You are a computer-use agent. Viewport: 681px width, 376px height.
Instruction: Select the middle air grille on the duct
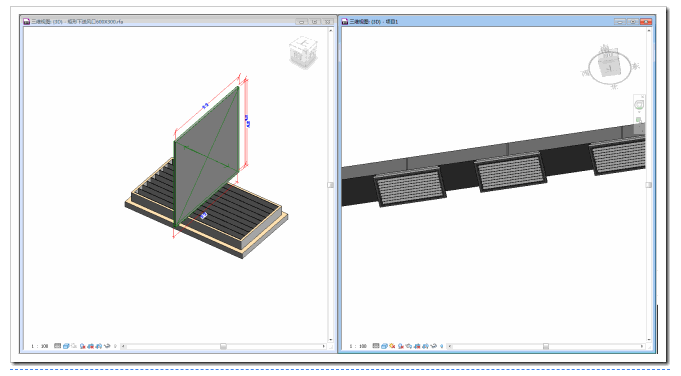tap(510, 172)
